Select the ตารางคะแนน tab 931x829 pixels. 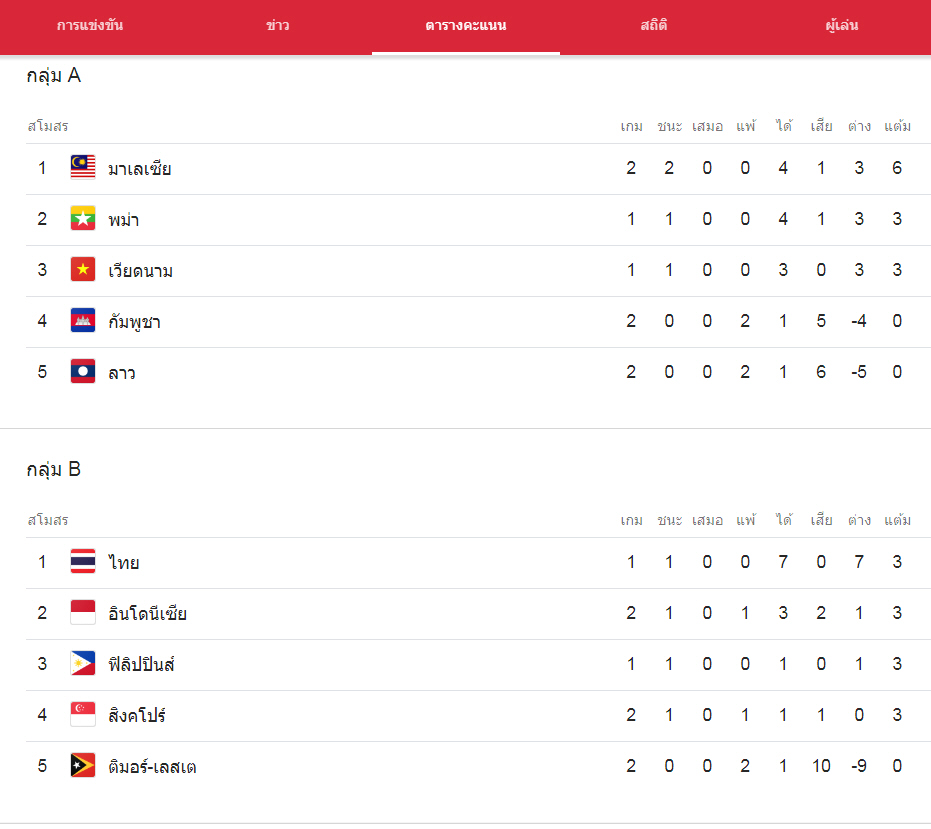tap(466, 26)
